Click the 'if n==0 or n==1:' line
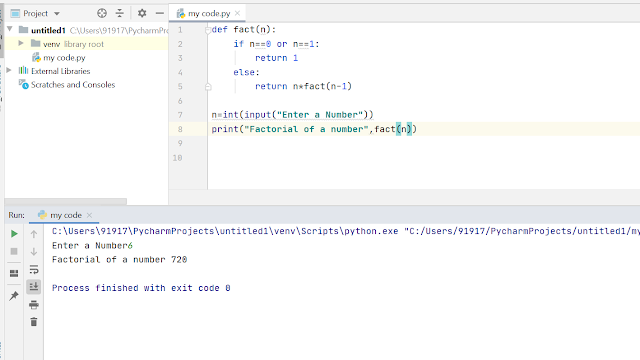This screenshot has width=640, height=360. coord(276,44)
